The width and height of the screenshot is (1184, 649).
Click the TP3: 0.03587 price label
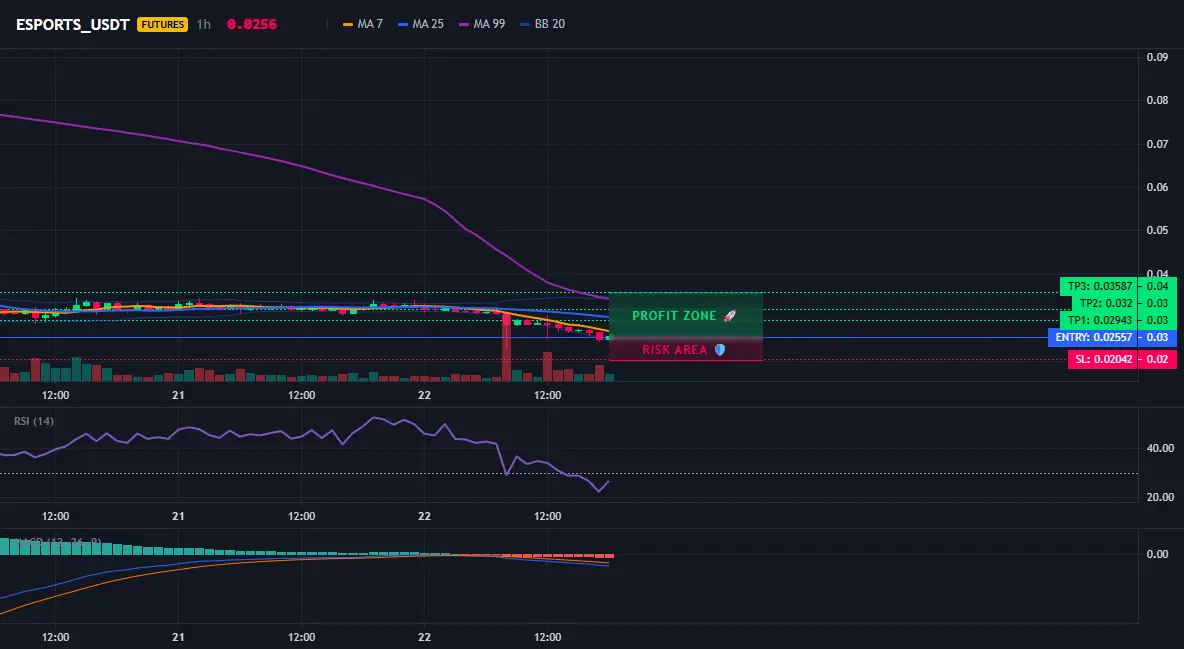click(x=1098, y=286)
